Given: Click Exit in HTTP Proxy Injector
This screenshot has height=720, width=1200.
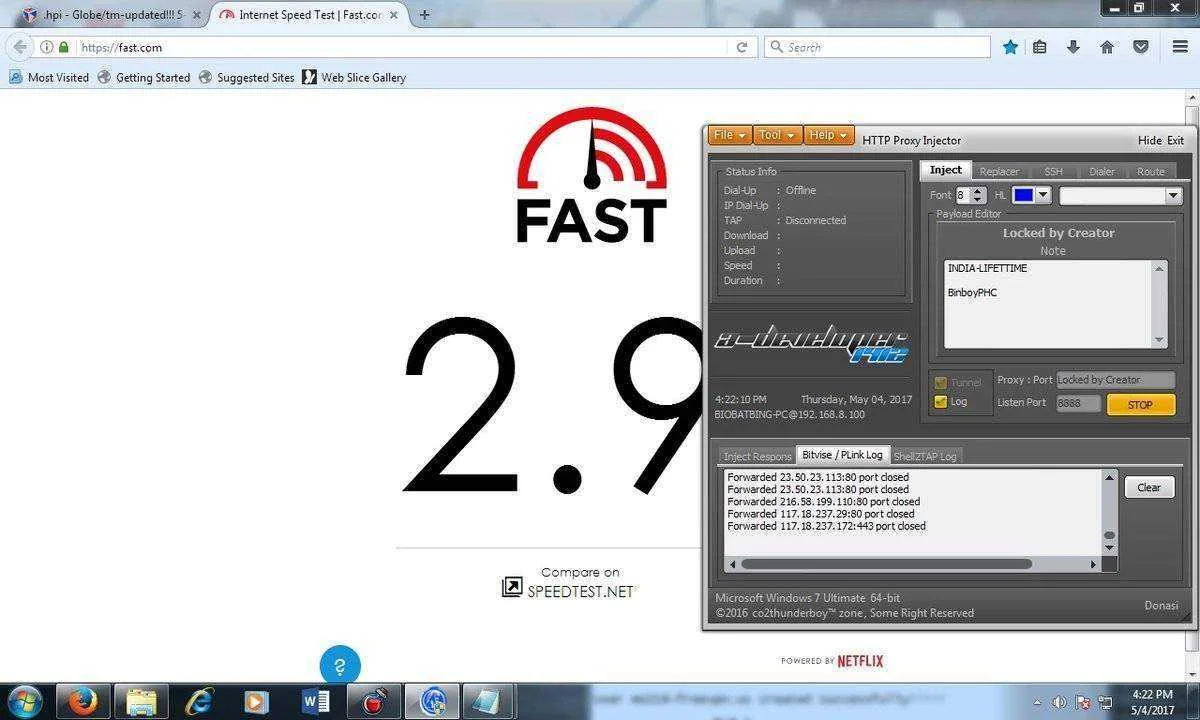Looking at the screenshot, I should tap(1175, 140).
